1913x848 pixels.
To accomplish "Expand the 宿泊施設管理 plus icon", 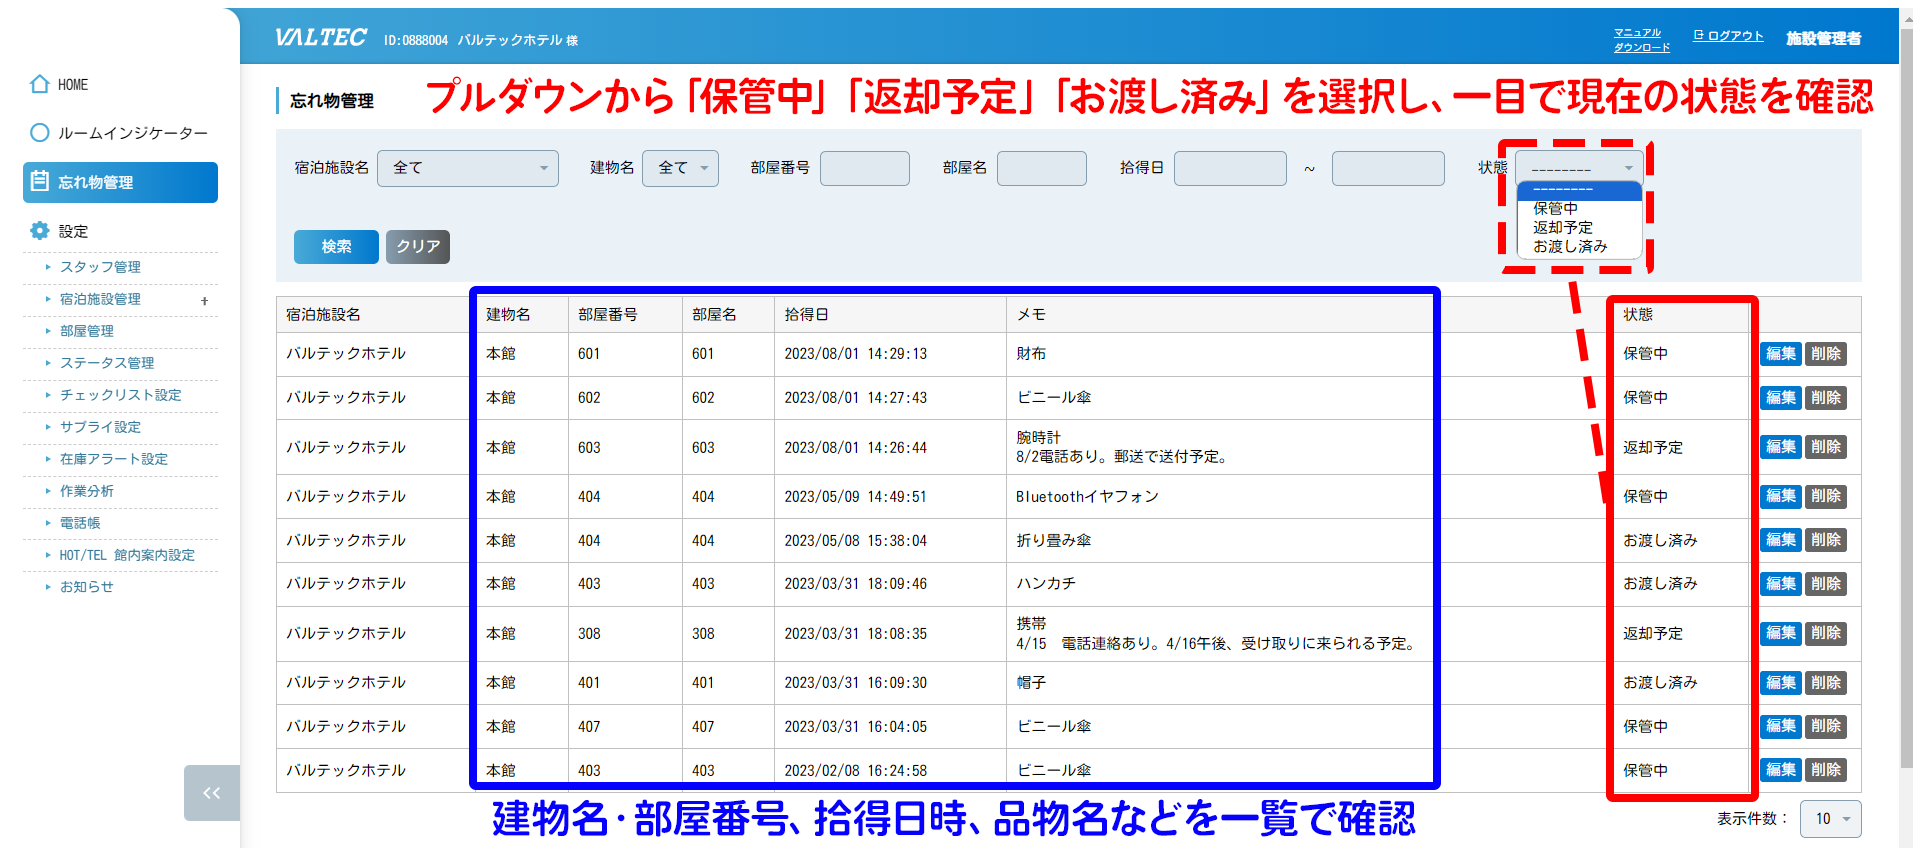I will pos(204,300).
